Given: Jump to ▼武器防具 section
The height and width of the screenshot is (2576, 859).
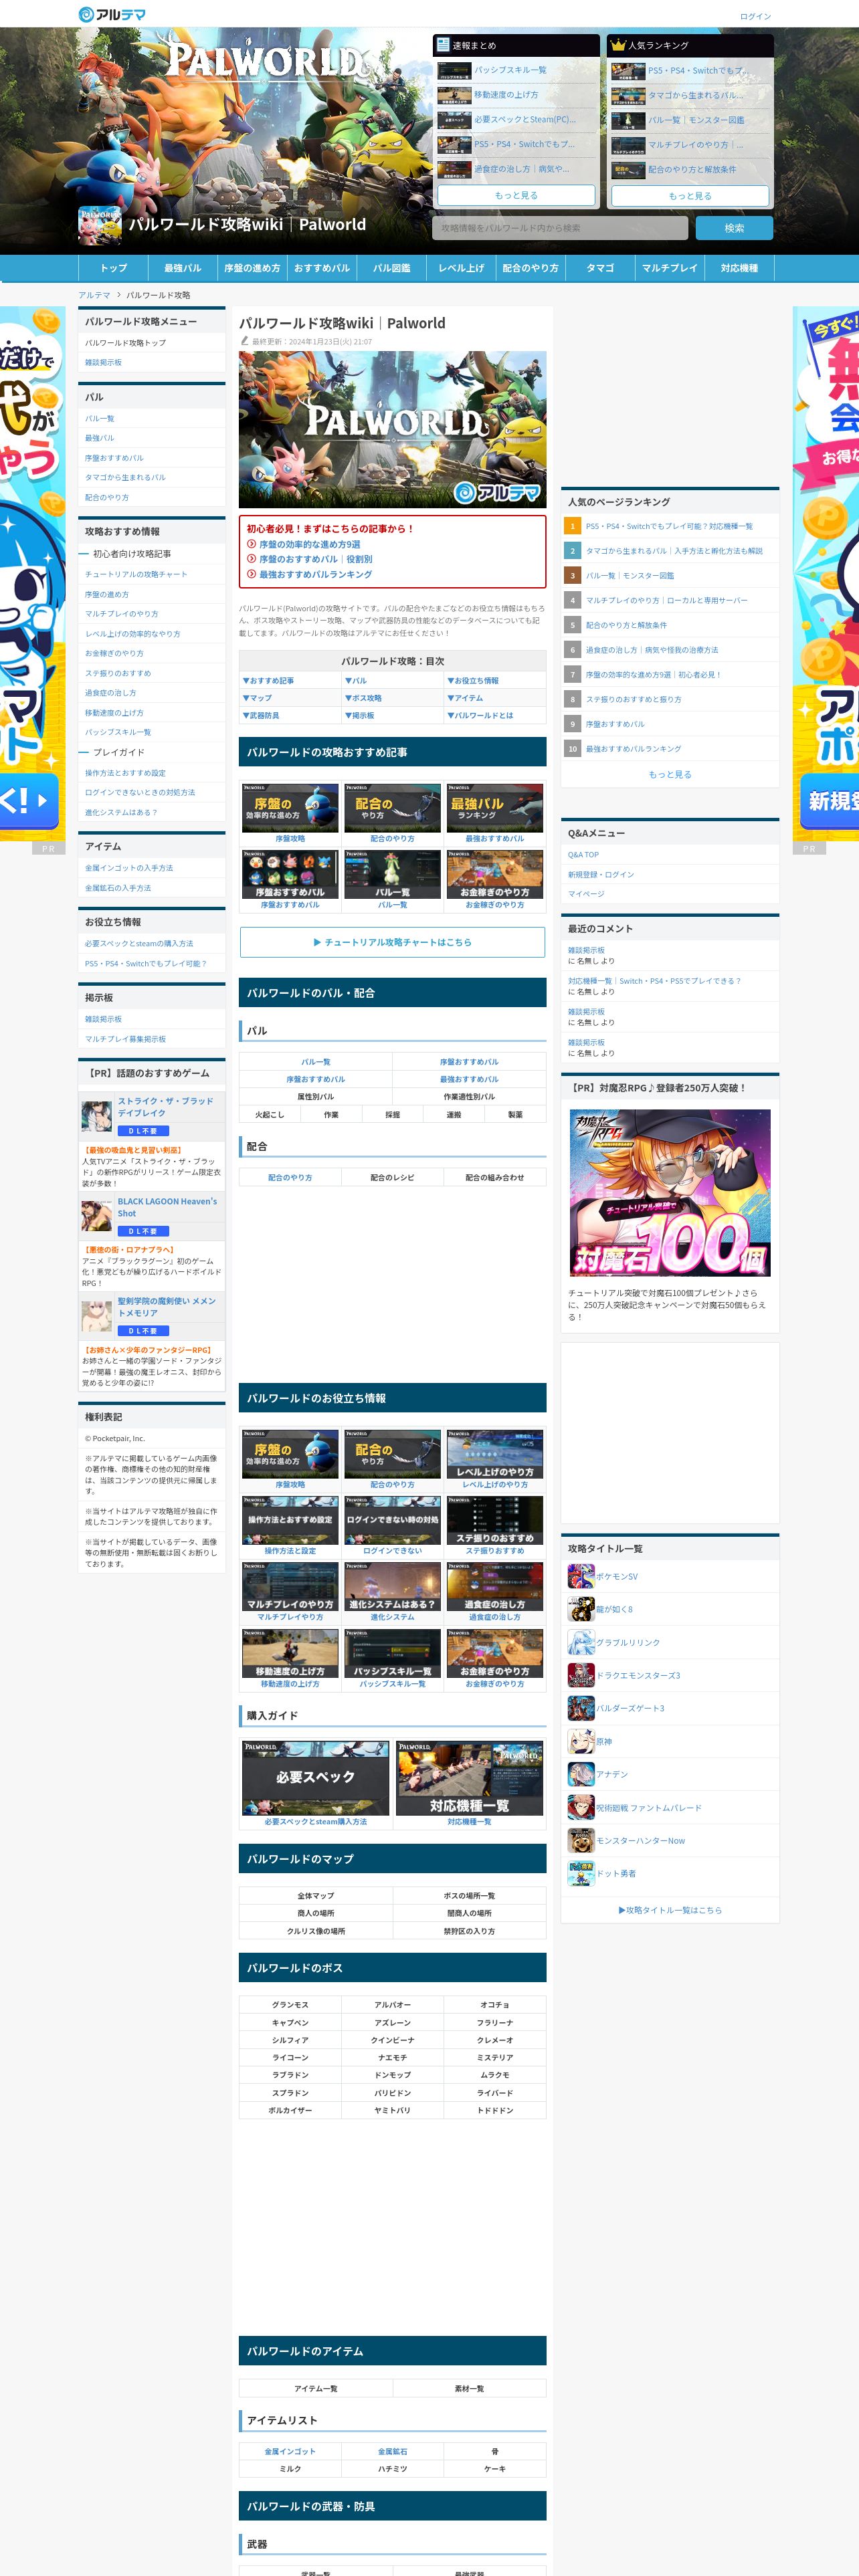Looking at the screenshot, I should (261, 715).
